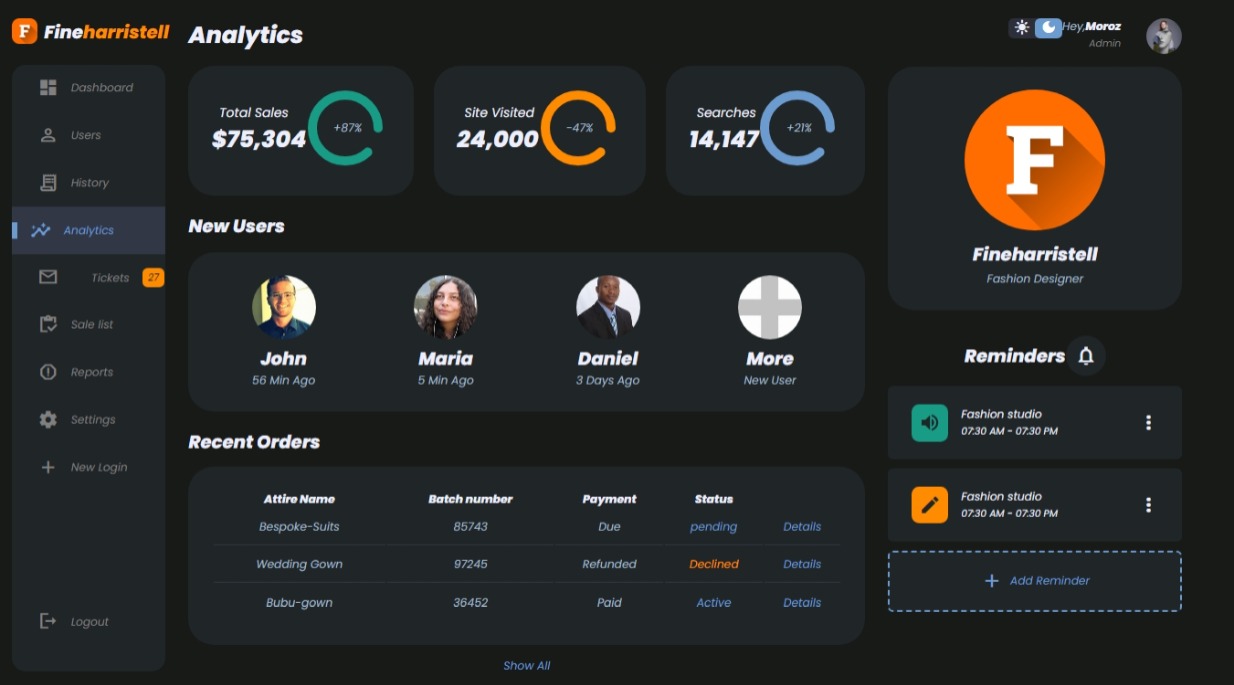
Task: Click the Logout arrow icon
Action: (48, 621)
